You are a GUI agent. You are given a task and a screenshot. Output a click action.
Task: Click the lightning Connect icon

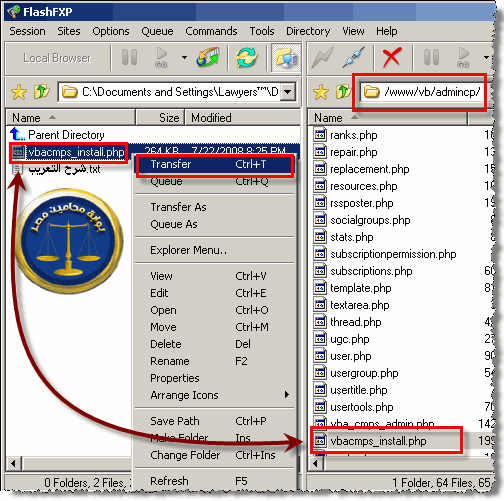pyautogui.click(x=322, y=58)
